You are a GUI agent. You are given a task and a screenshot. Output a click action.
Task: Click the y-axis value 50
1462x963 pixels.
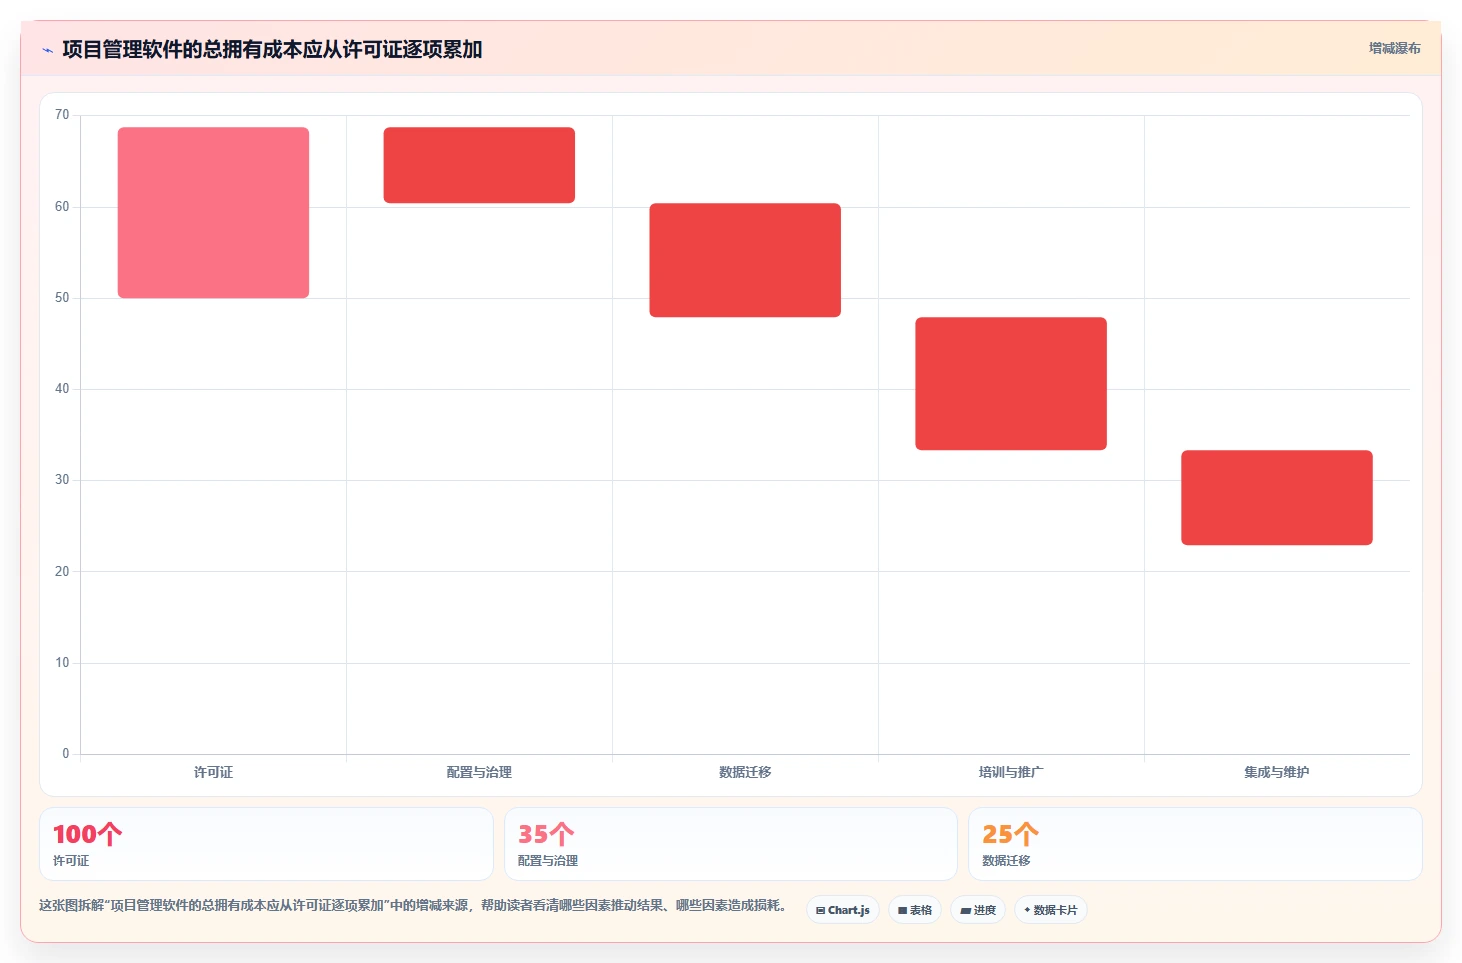[62, 298]
